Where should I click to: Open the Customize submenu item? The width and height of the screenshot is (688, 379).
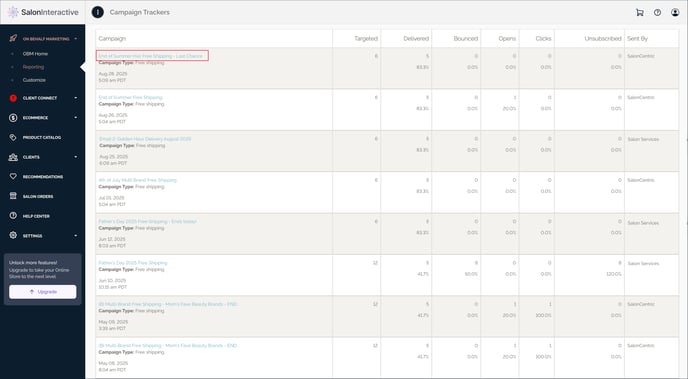34,80
